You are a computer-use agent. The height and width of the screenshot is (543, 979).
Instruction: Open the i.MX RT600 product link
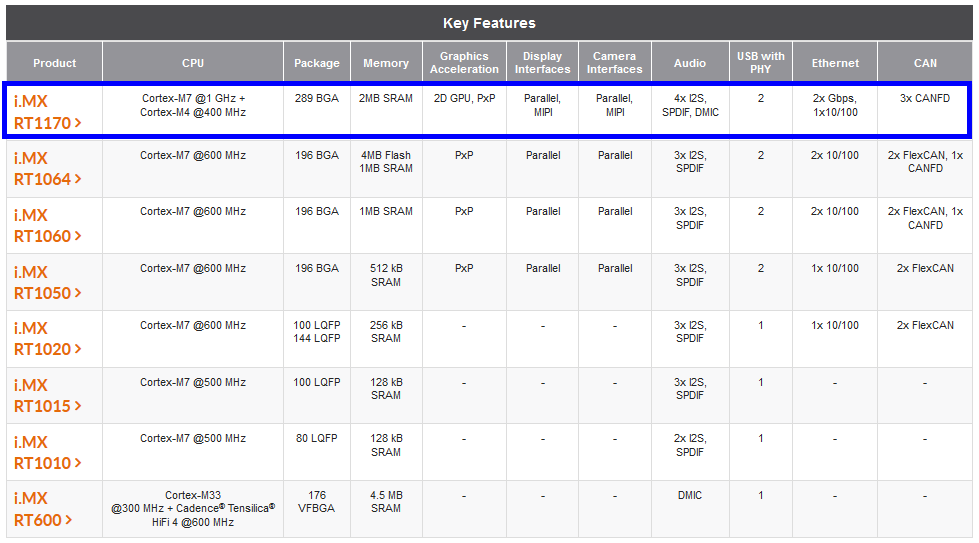coord(42,509)
